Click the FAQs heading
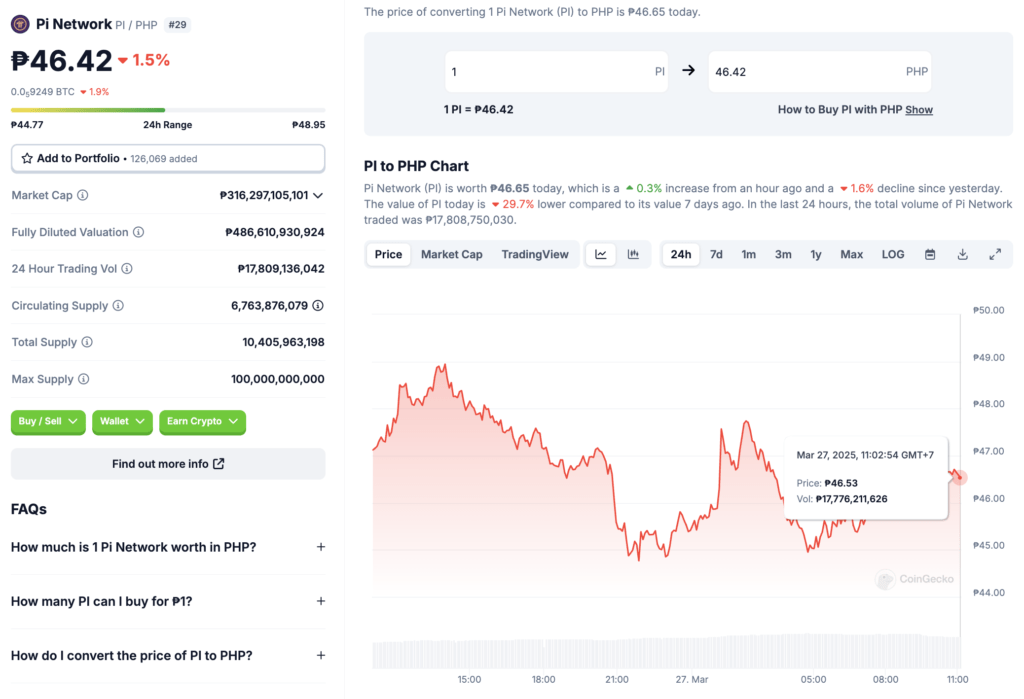 point(29,509)
